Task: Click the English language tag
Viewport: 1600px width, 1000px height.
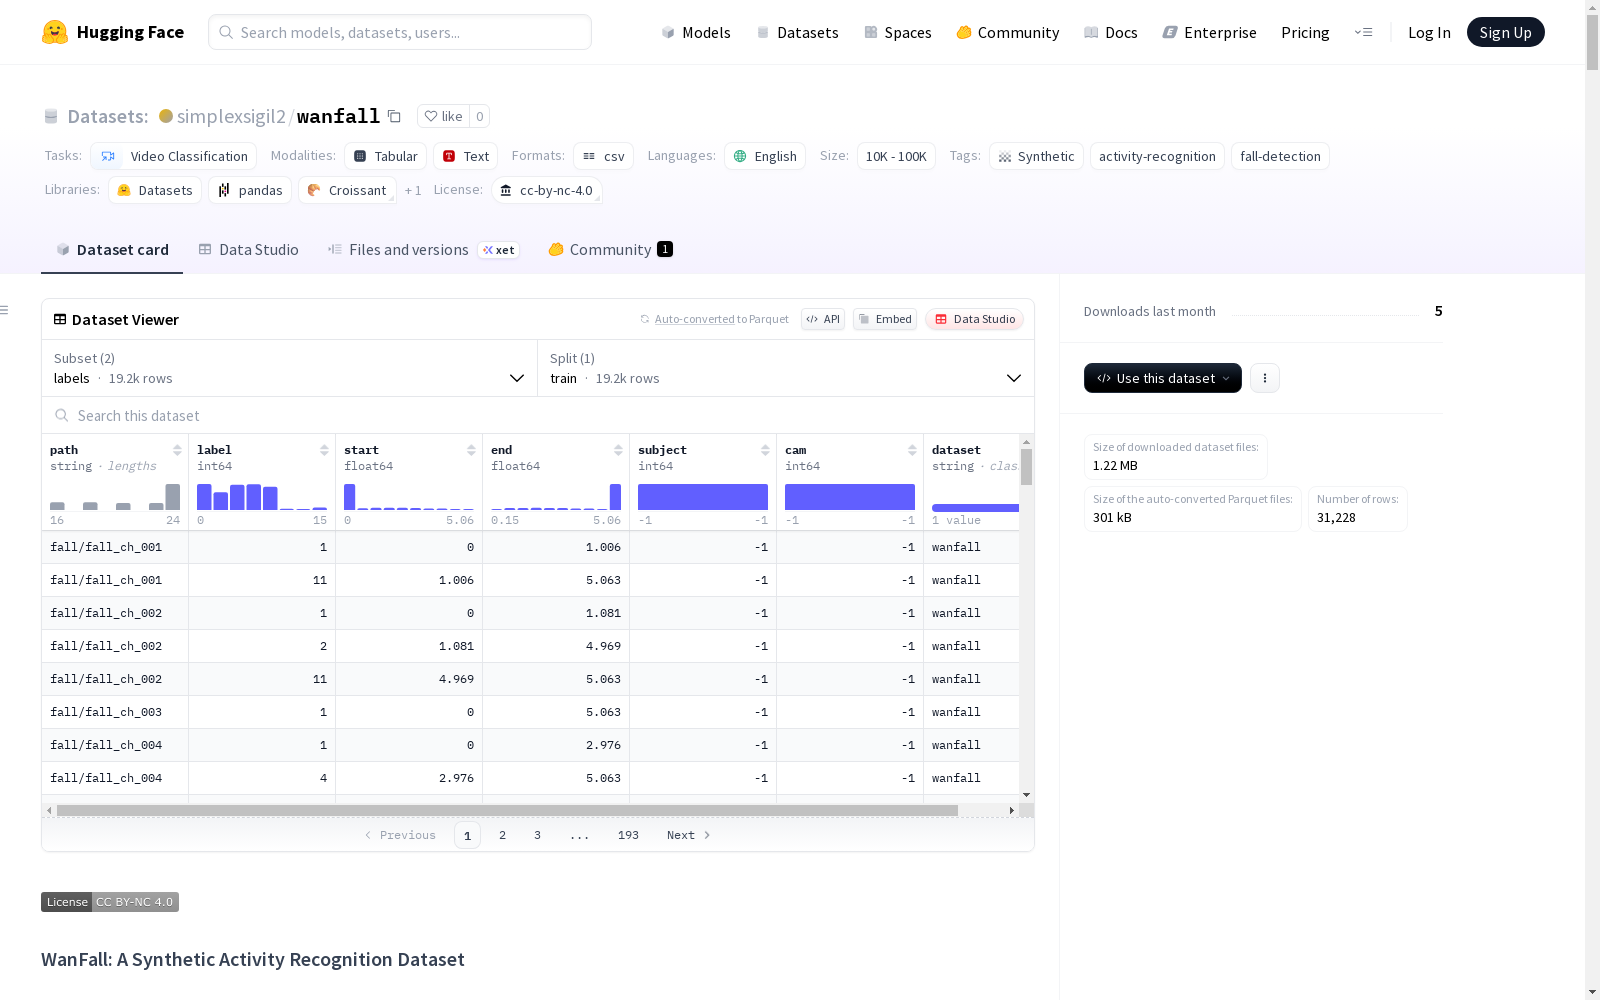Action: pos(765,156)
